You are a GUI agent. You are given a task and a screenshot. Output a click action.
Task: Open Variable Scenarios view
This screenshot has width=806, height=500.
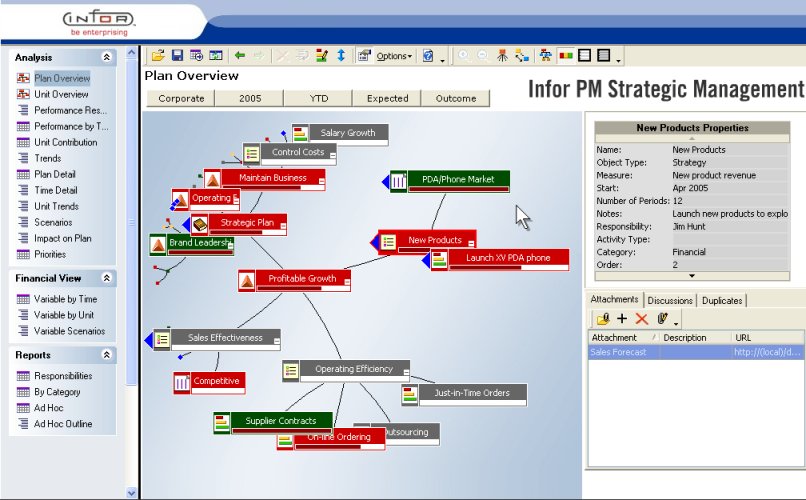point(69,331)
